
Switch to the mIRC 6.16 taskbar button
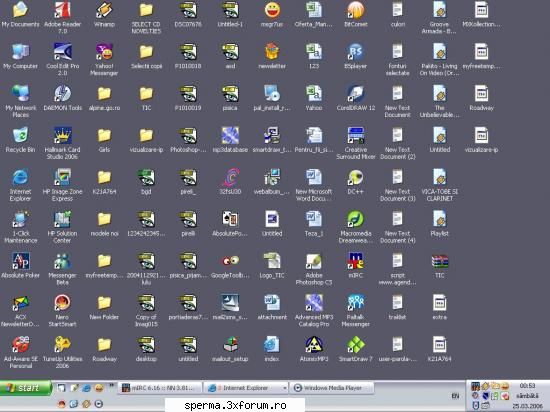pyautogui.click(x=160, y=388)
